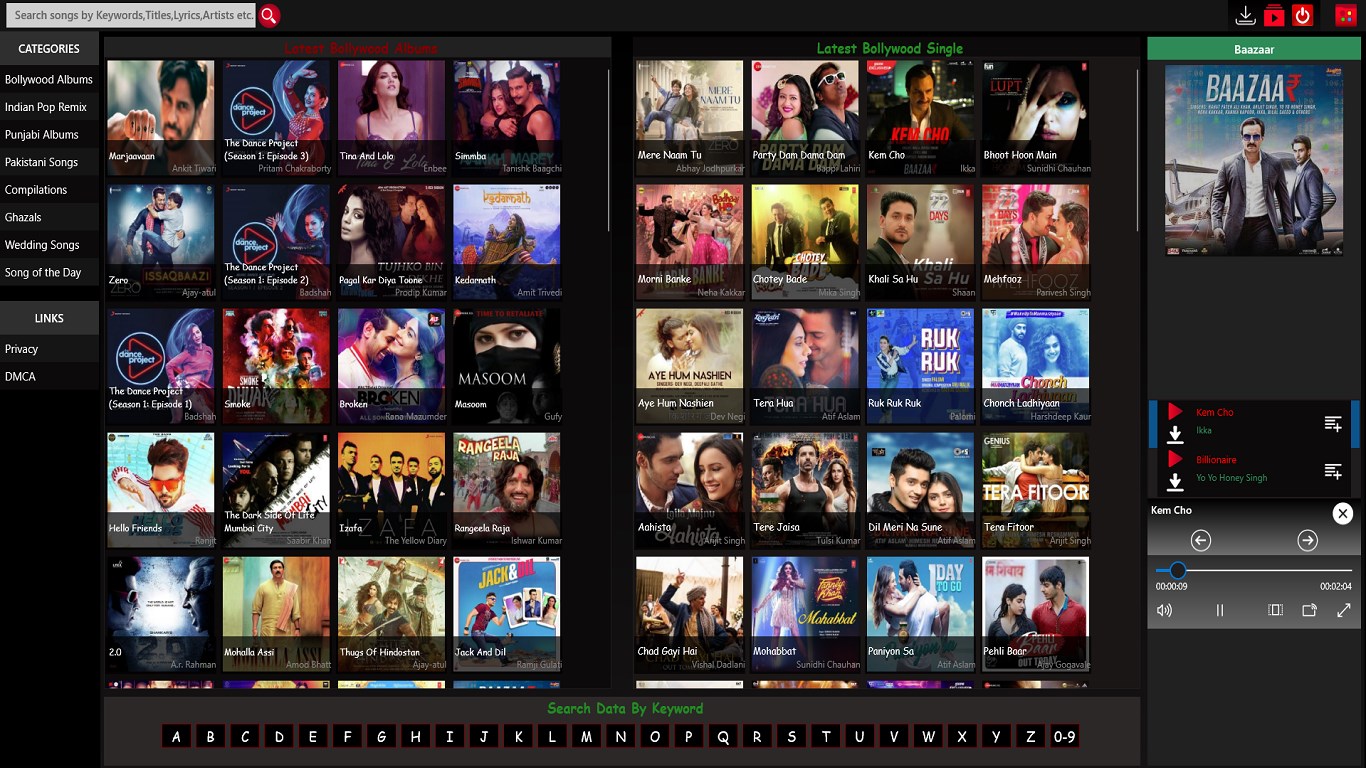This screenshot has height=768, width=1366.
Task: Search by keyword letter S
Action: [792, 737]
